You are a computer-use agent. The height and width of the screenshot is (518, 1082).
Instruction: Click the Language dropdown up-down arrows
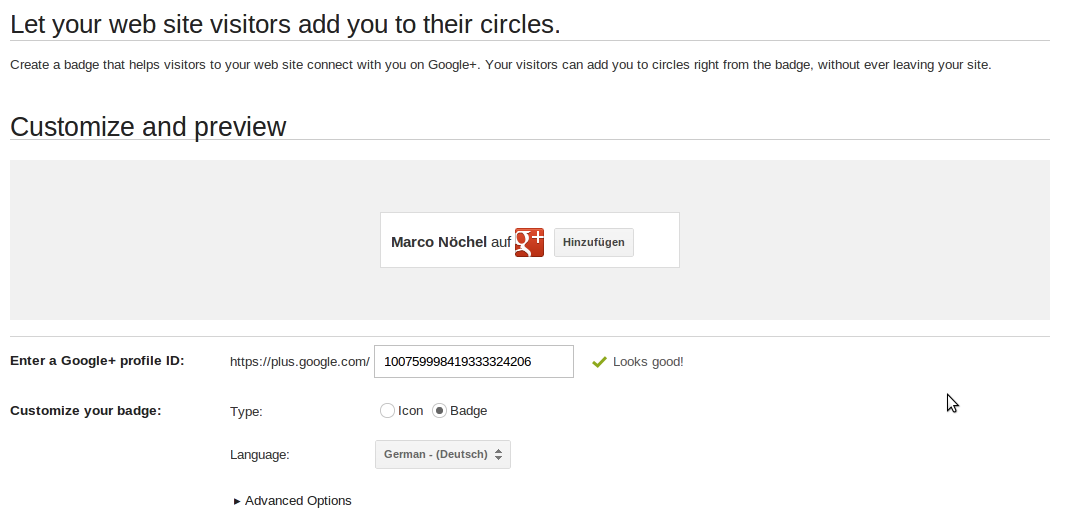coord(498,455)
